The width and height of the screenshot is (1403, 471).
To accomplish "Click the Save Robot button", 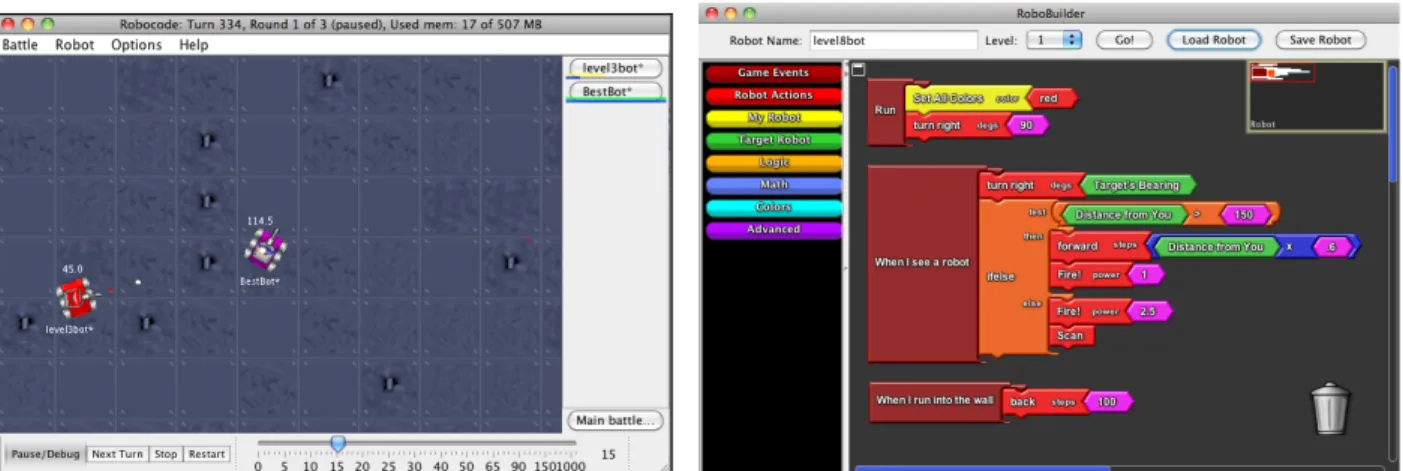I will 1321,41.
